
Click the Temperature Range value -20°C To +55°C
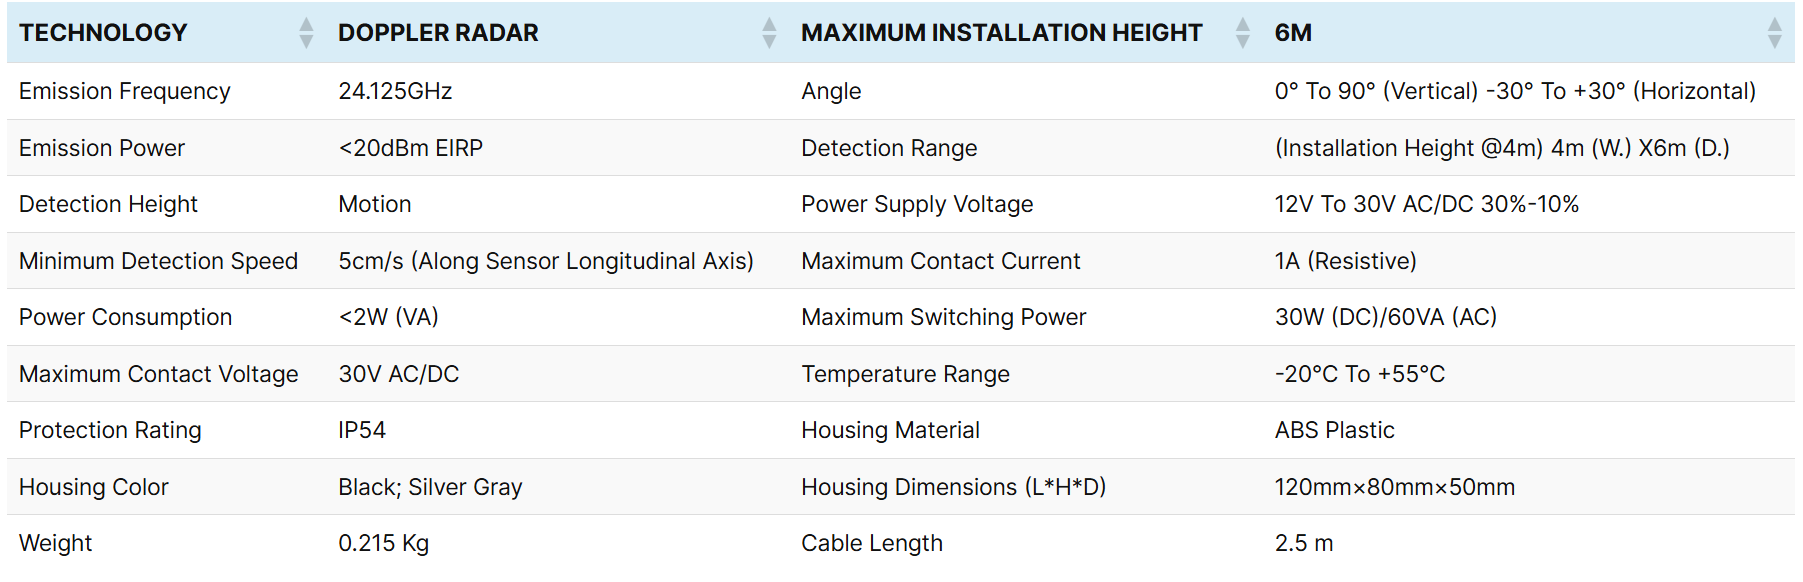pyautogui.click(x=1359, y=374)
